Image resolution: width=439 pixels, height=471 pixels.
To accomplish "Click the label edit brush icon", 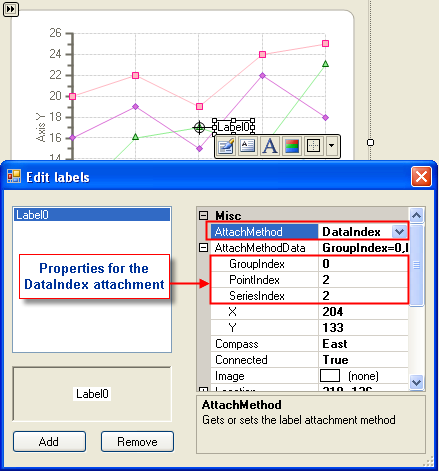I will click(226, 146).
